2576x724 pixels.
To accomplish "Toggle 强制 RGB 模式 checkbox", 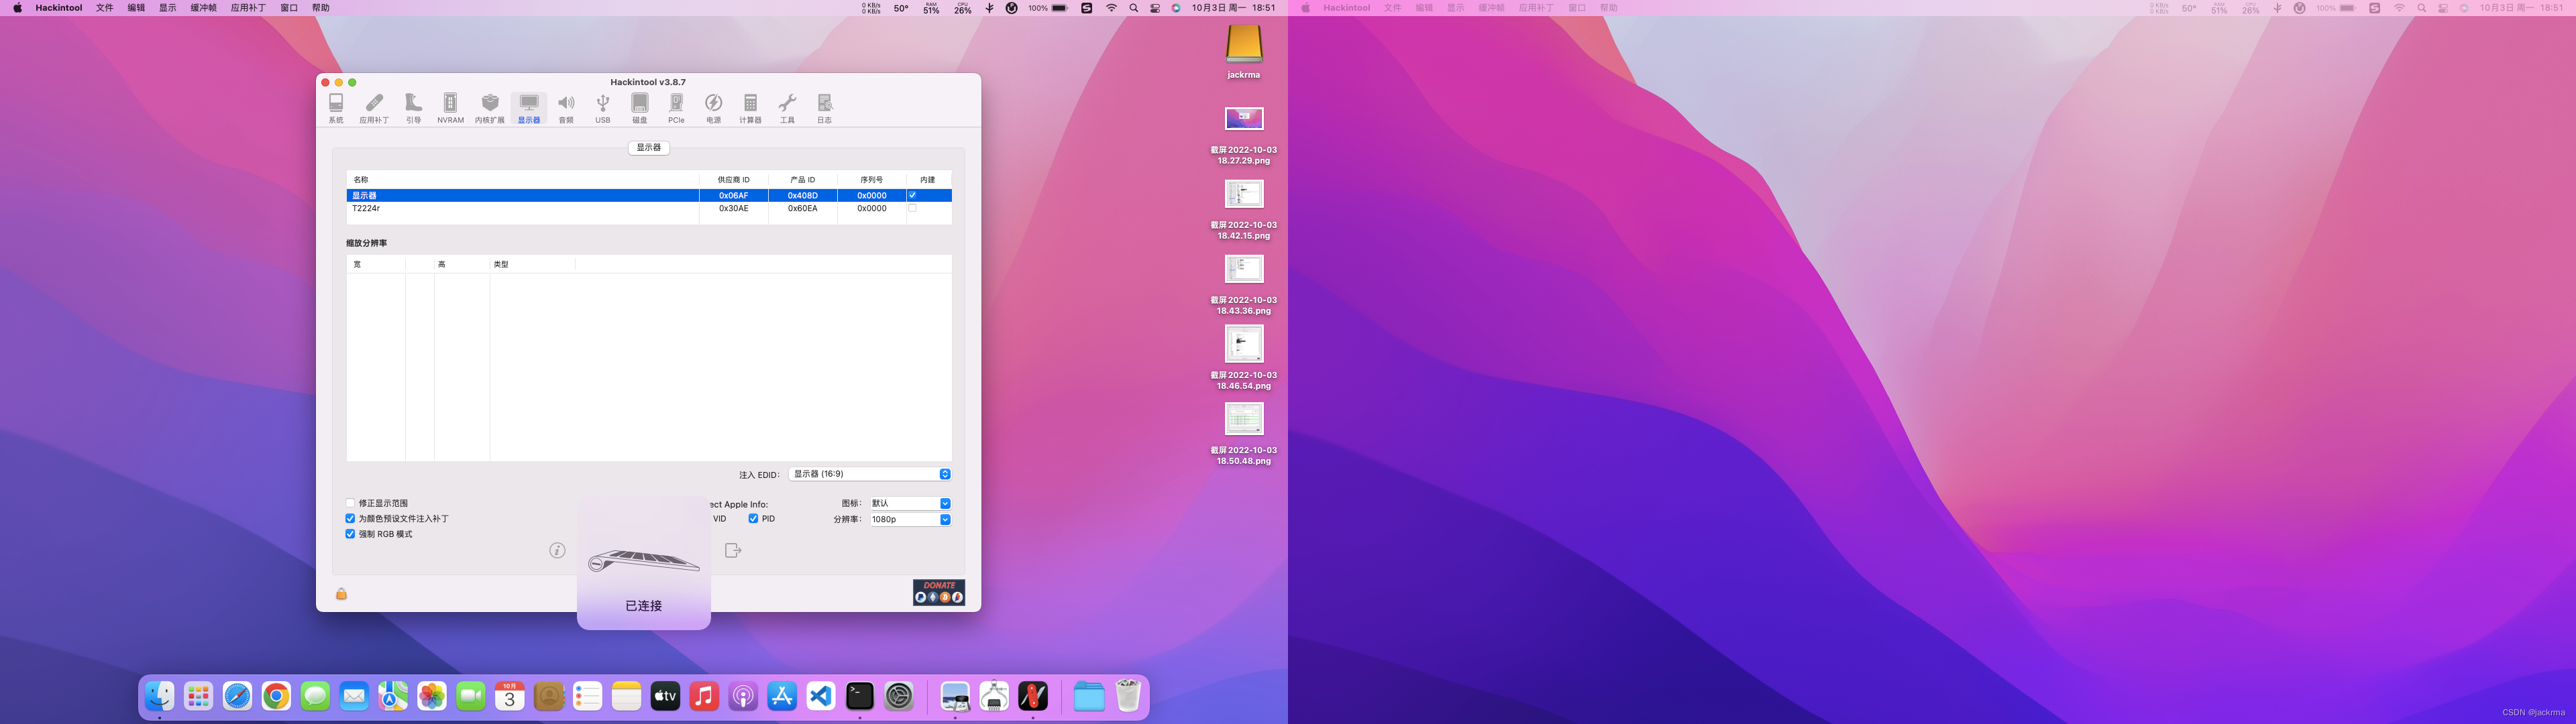I will pos(350,534).
